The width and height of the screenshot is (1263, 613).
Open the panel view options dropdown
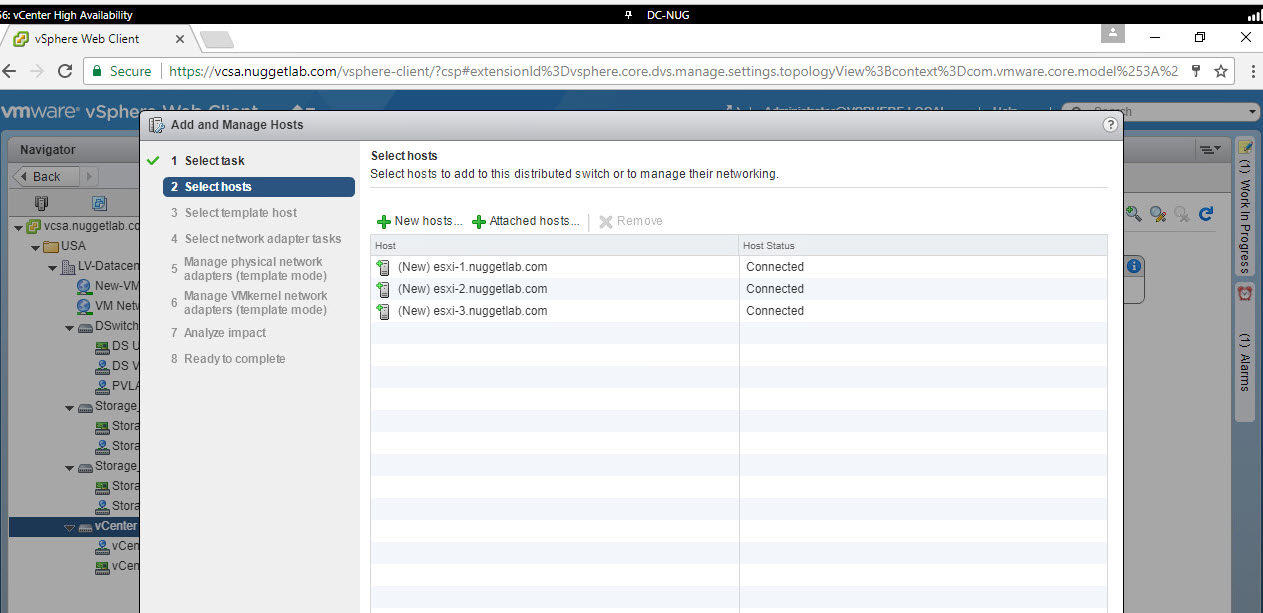pos(1209,150)
